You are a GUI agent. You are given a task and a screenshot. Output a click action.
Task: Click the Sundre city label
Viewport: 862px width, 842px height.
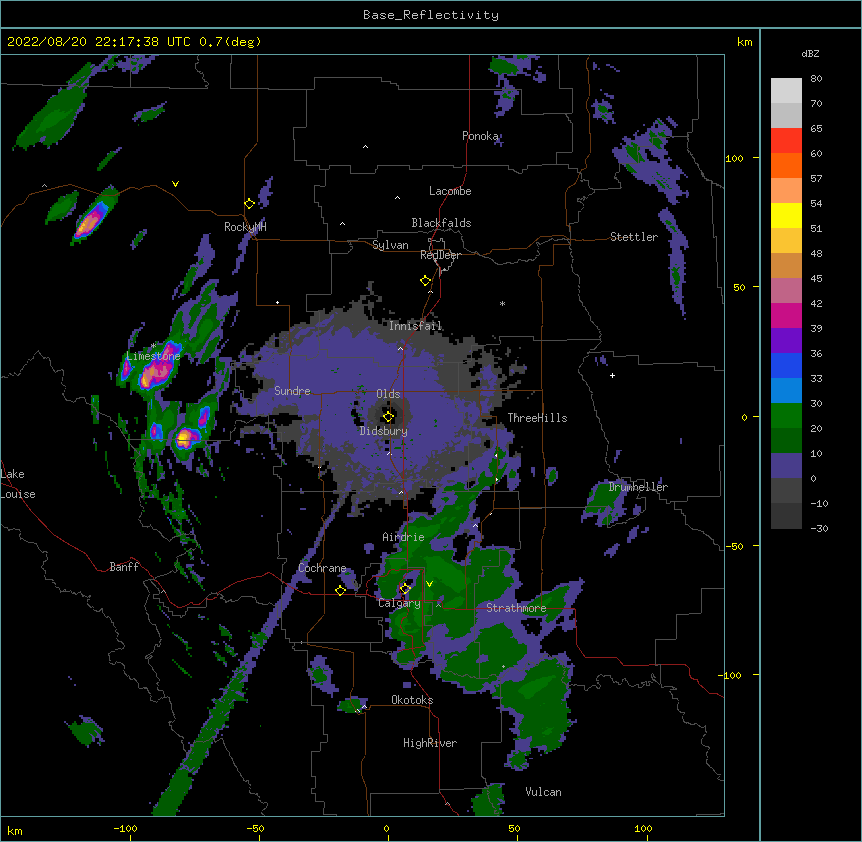coord(292,391)
